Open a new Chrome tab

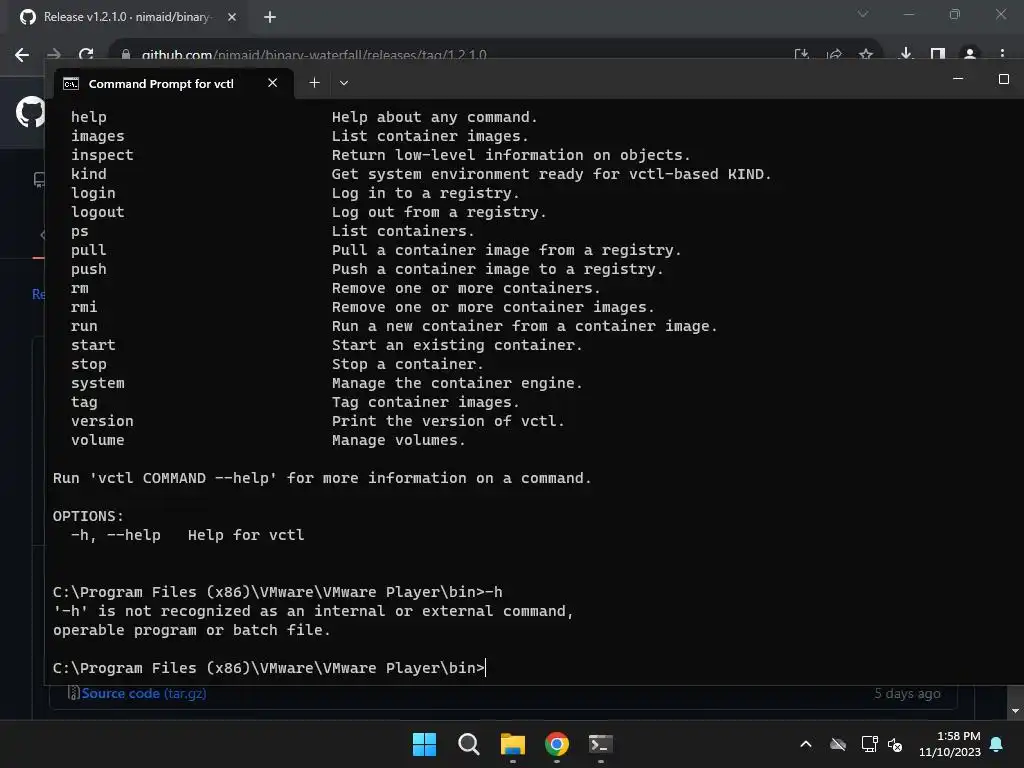(270, 17)
